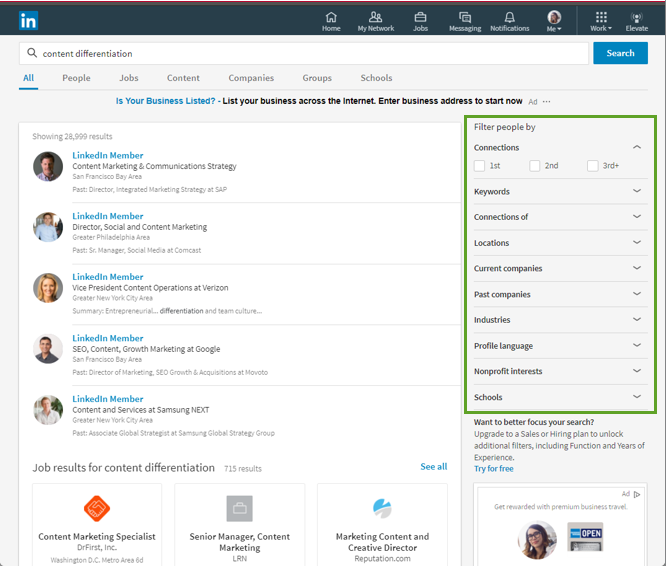
Task: Click the blue Search button
Action: click(x=620, y=53)
